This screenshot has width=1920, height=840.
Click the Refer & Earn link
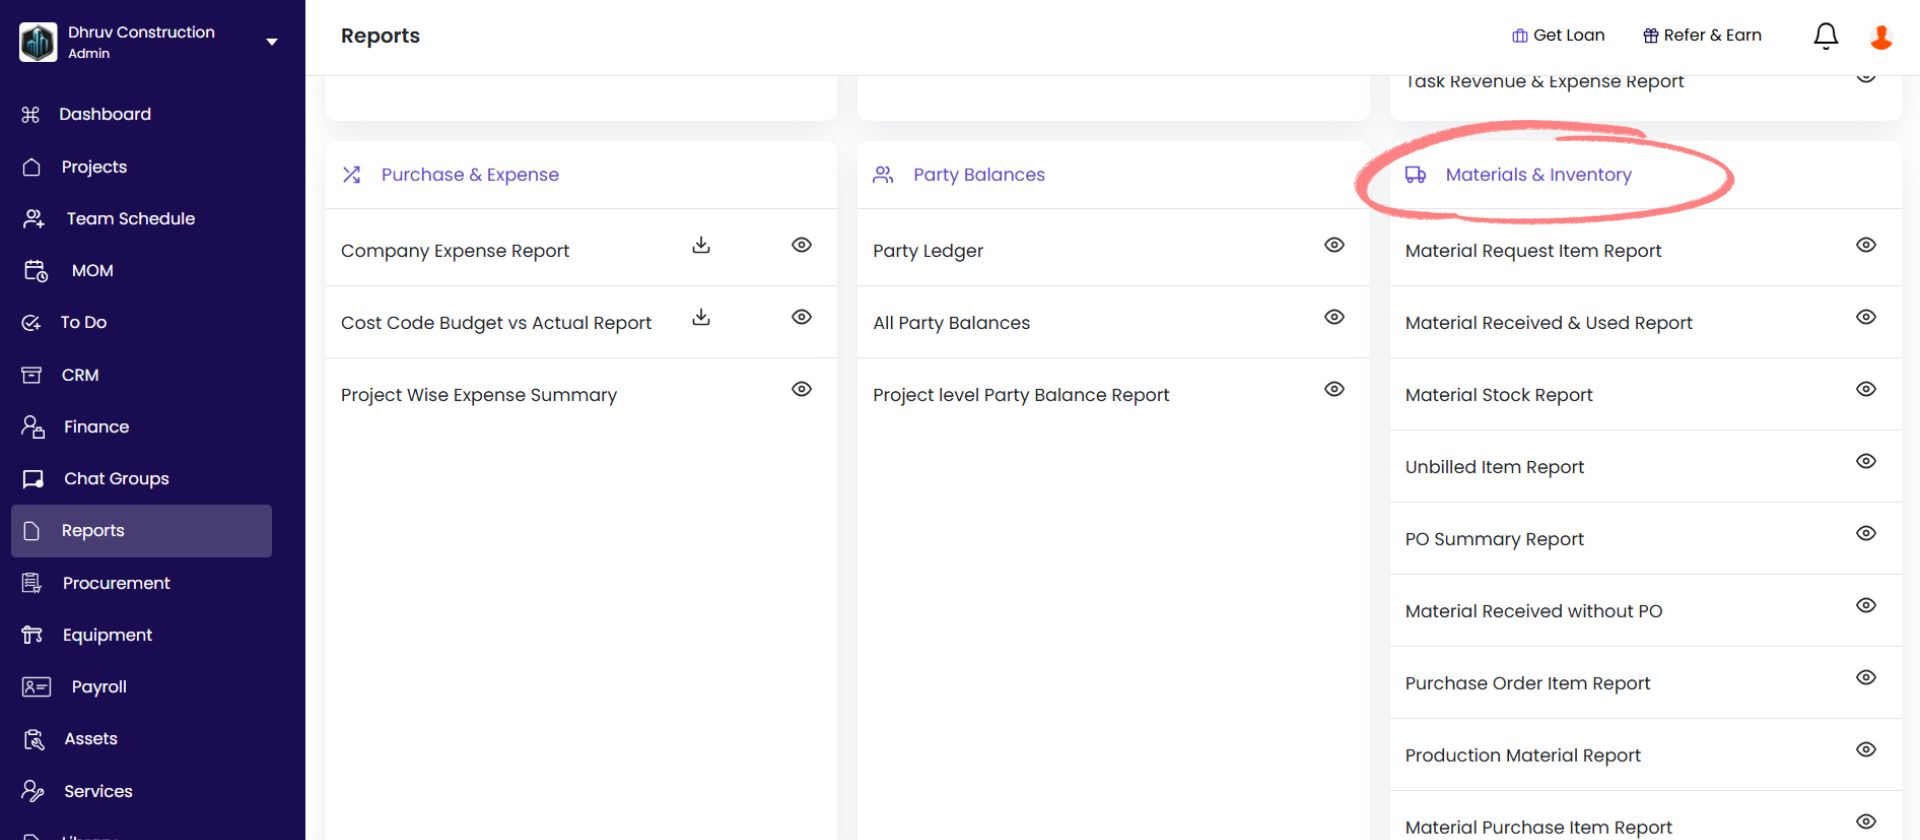click(x=1702, y=36)
